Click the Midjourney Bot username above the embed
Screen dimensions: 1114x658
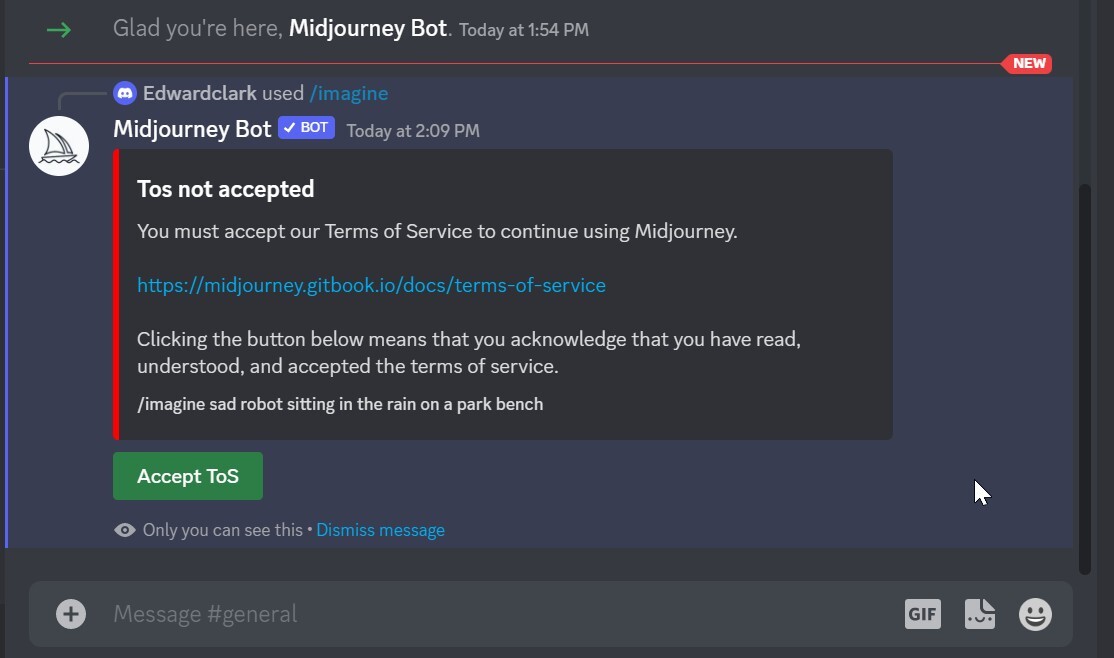coord(192,129)
